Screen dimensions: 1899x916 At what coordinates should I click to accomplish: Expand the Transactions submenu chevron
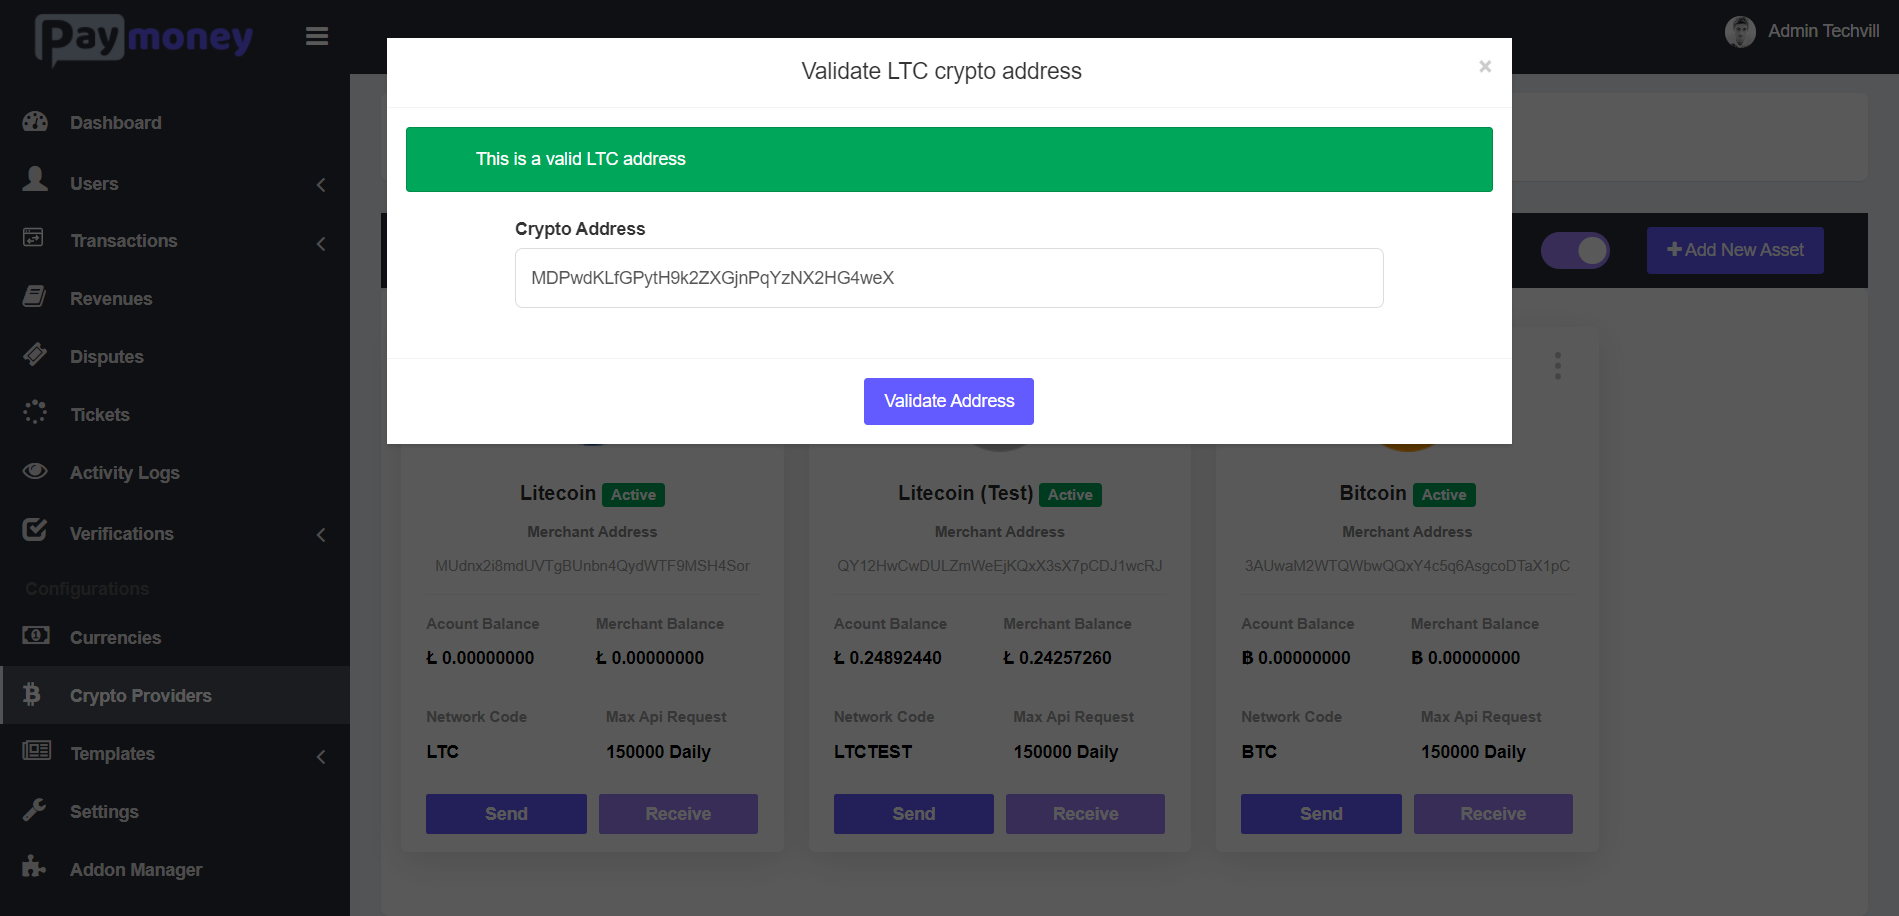(x=321, y=243)
